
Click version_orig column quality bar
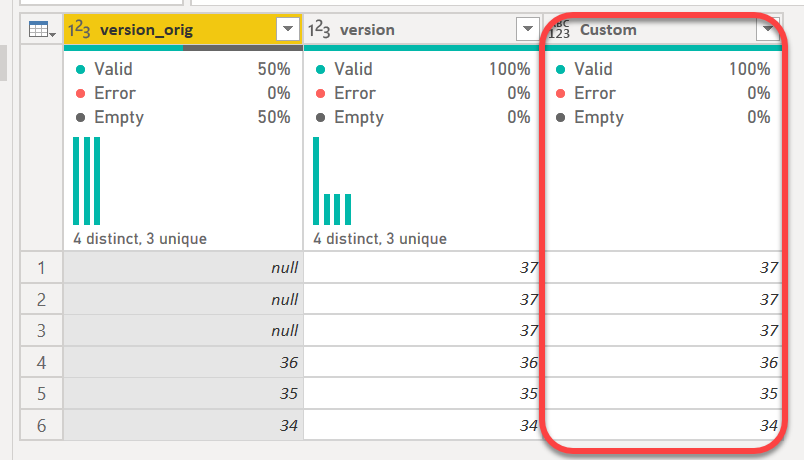pyautogui.click(x=183, y=48)
